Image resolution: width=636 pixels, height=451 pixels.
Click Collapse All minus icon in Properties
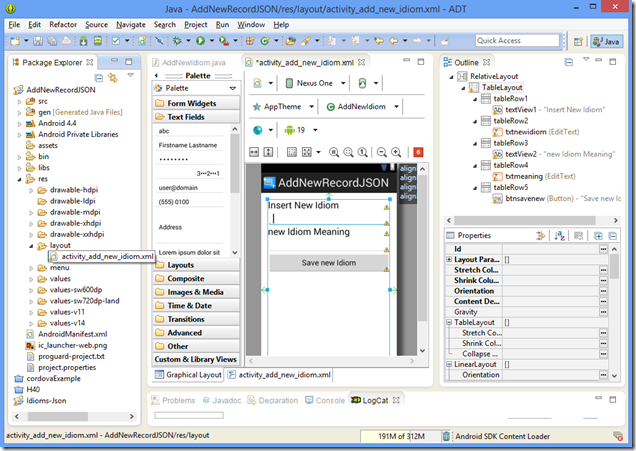613,236
